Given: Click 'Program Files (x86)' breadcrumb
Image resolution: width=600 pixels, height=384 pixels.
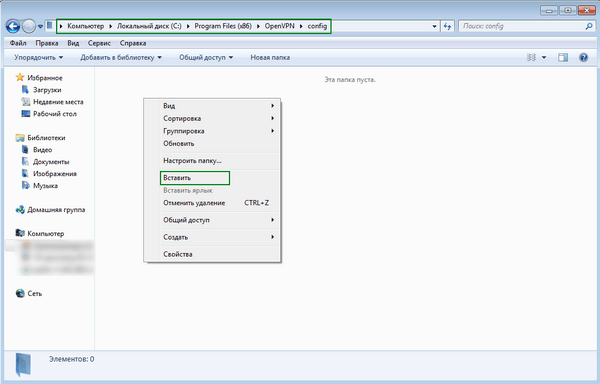Looking at the screenshot, I should (223, 26).
